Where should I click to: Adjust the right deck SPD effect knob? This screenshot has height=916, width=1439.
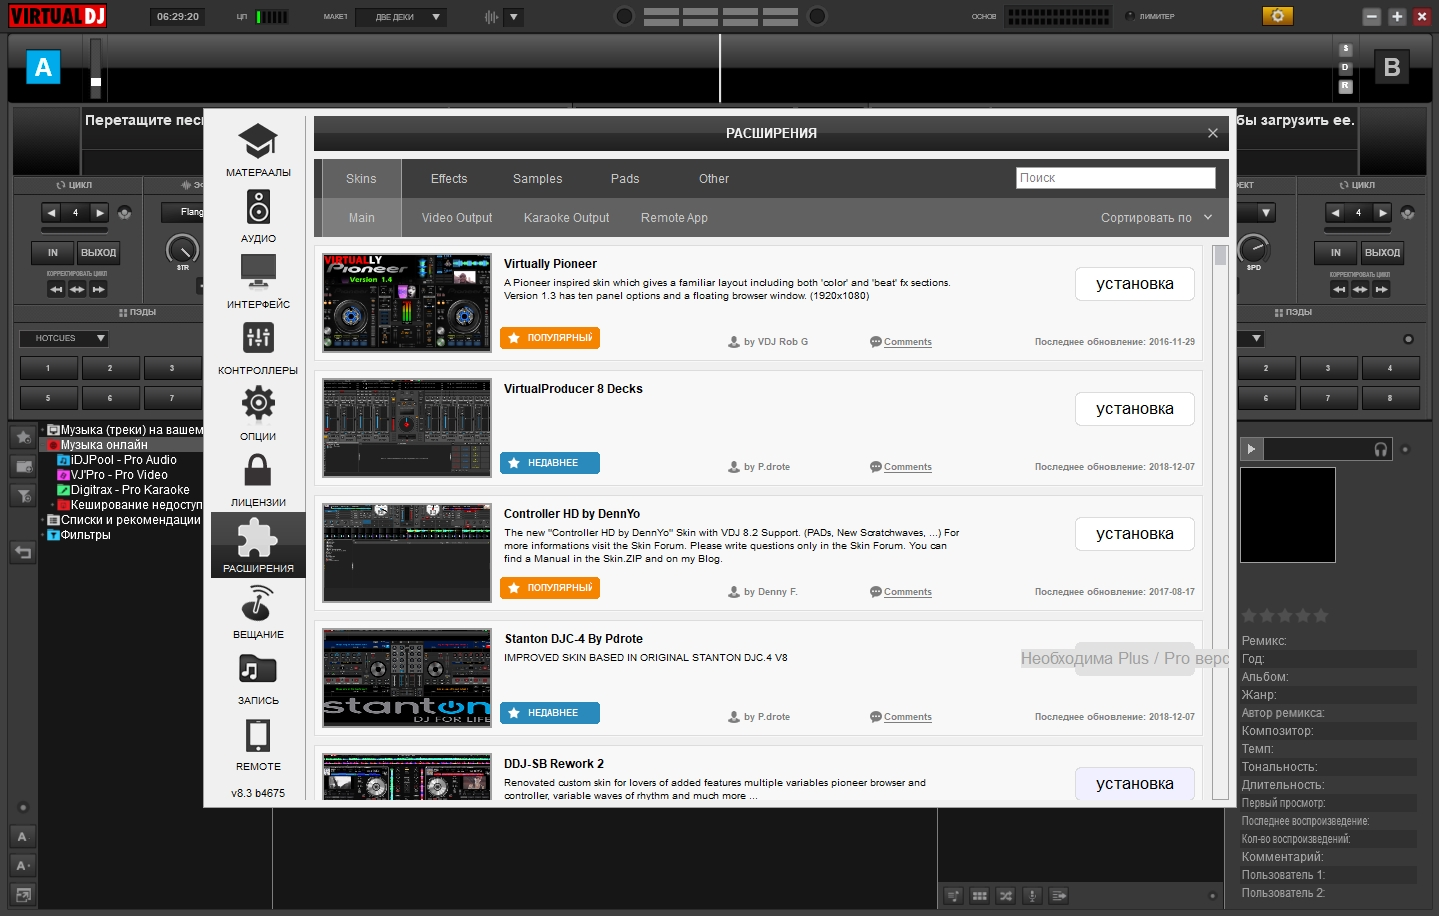tap(1253, 248)
